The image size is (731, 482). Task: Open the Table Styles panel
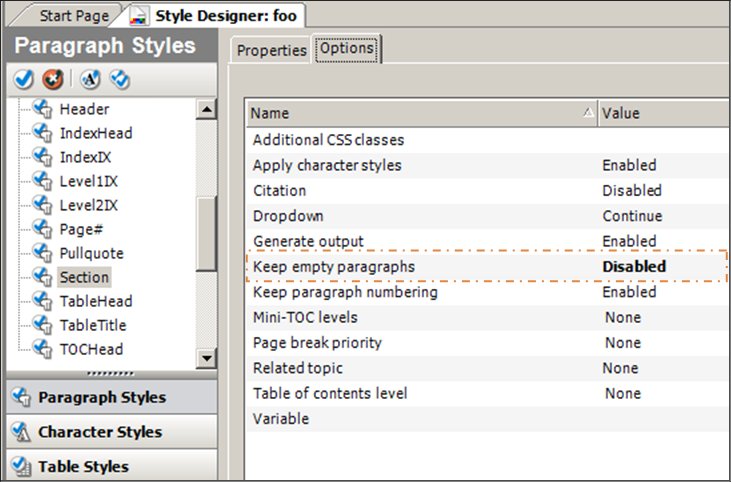(83, 467)
